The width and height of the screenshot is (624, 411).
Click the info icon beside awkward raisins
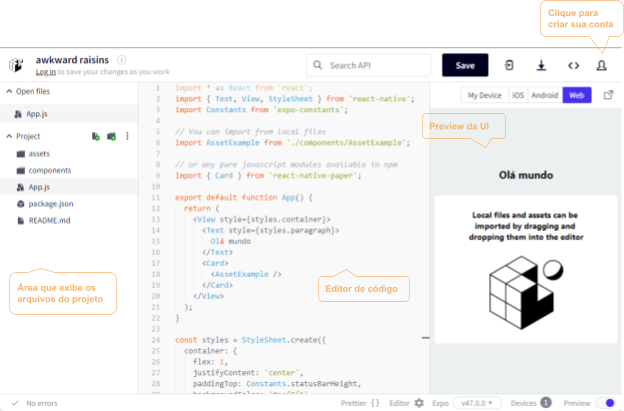tap(121, 60)
